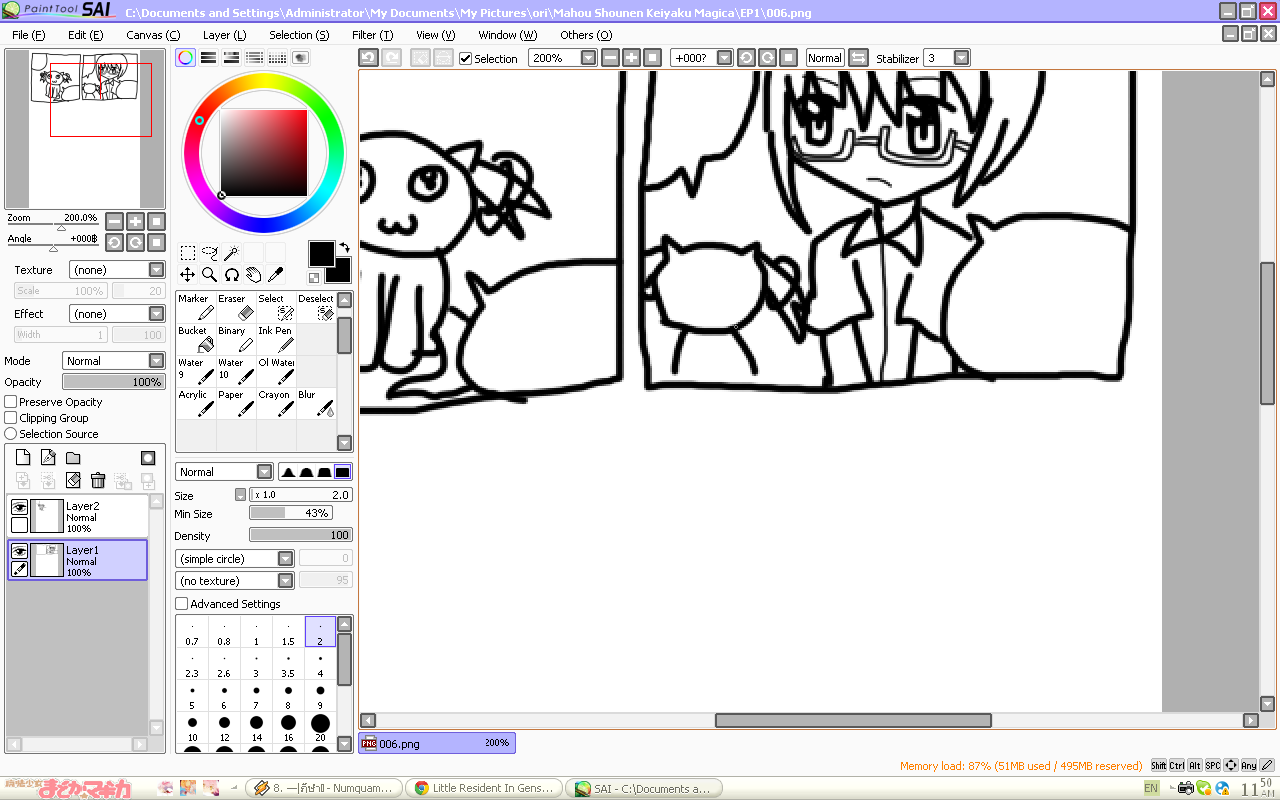Enable Advanced Settings checkbox
This screenshot has width=1280, height=800.
(182, 604)
